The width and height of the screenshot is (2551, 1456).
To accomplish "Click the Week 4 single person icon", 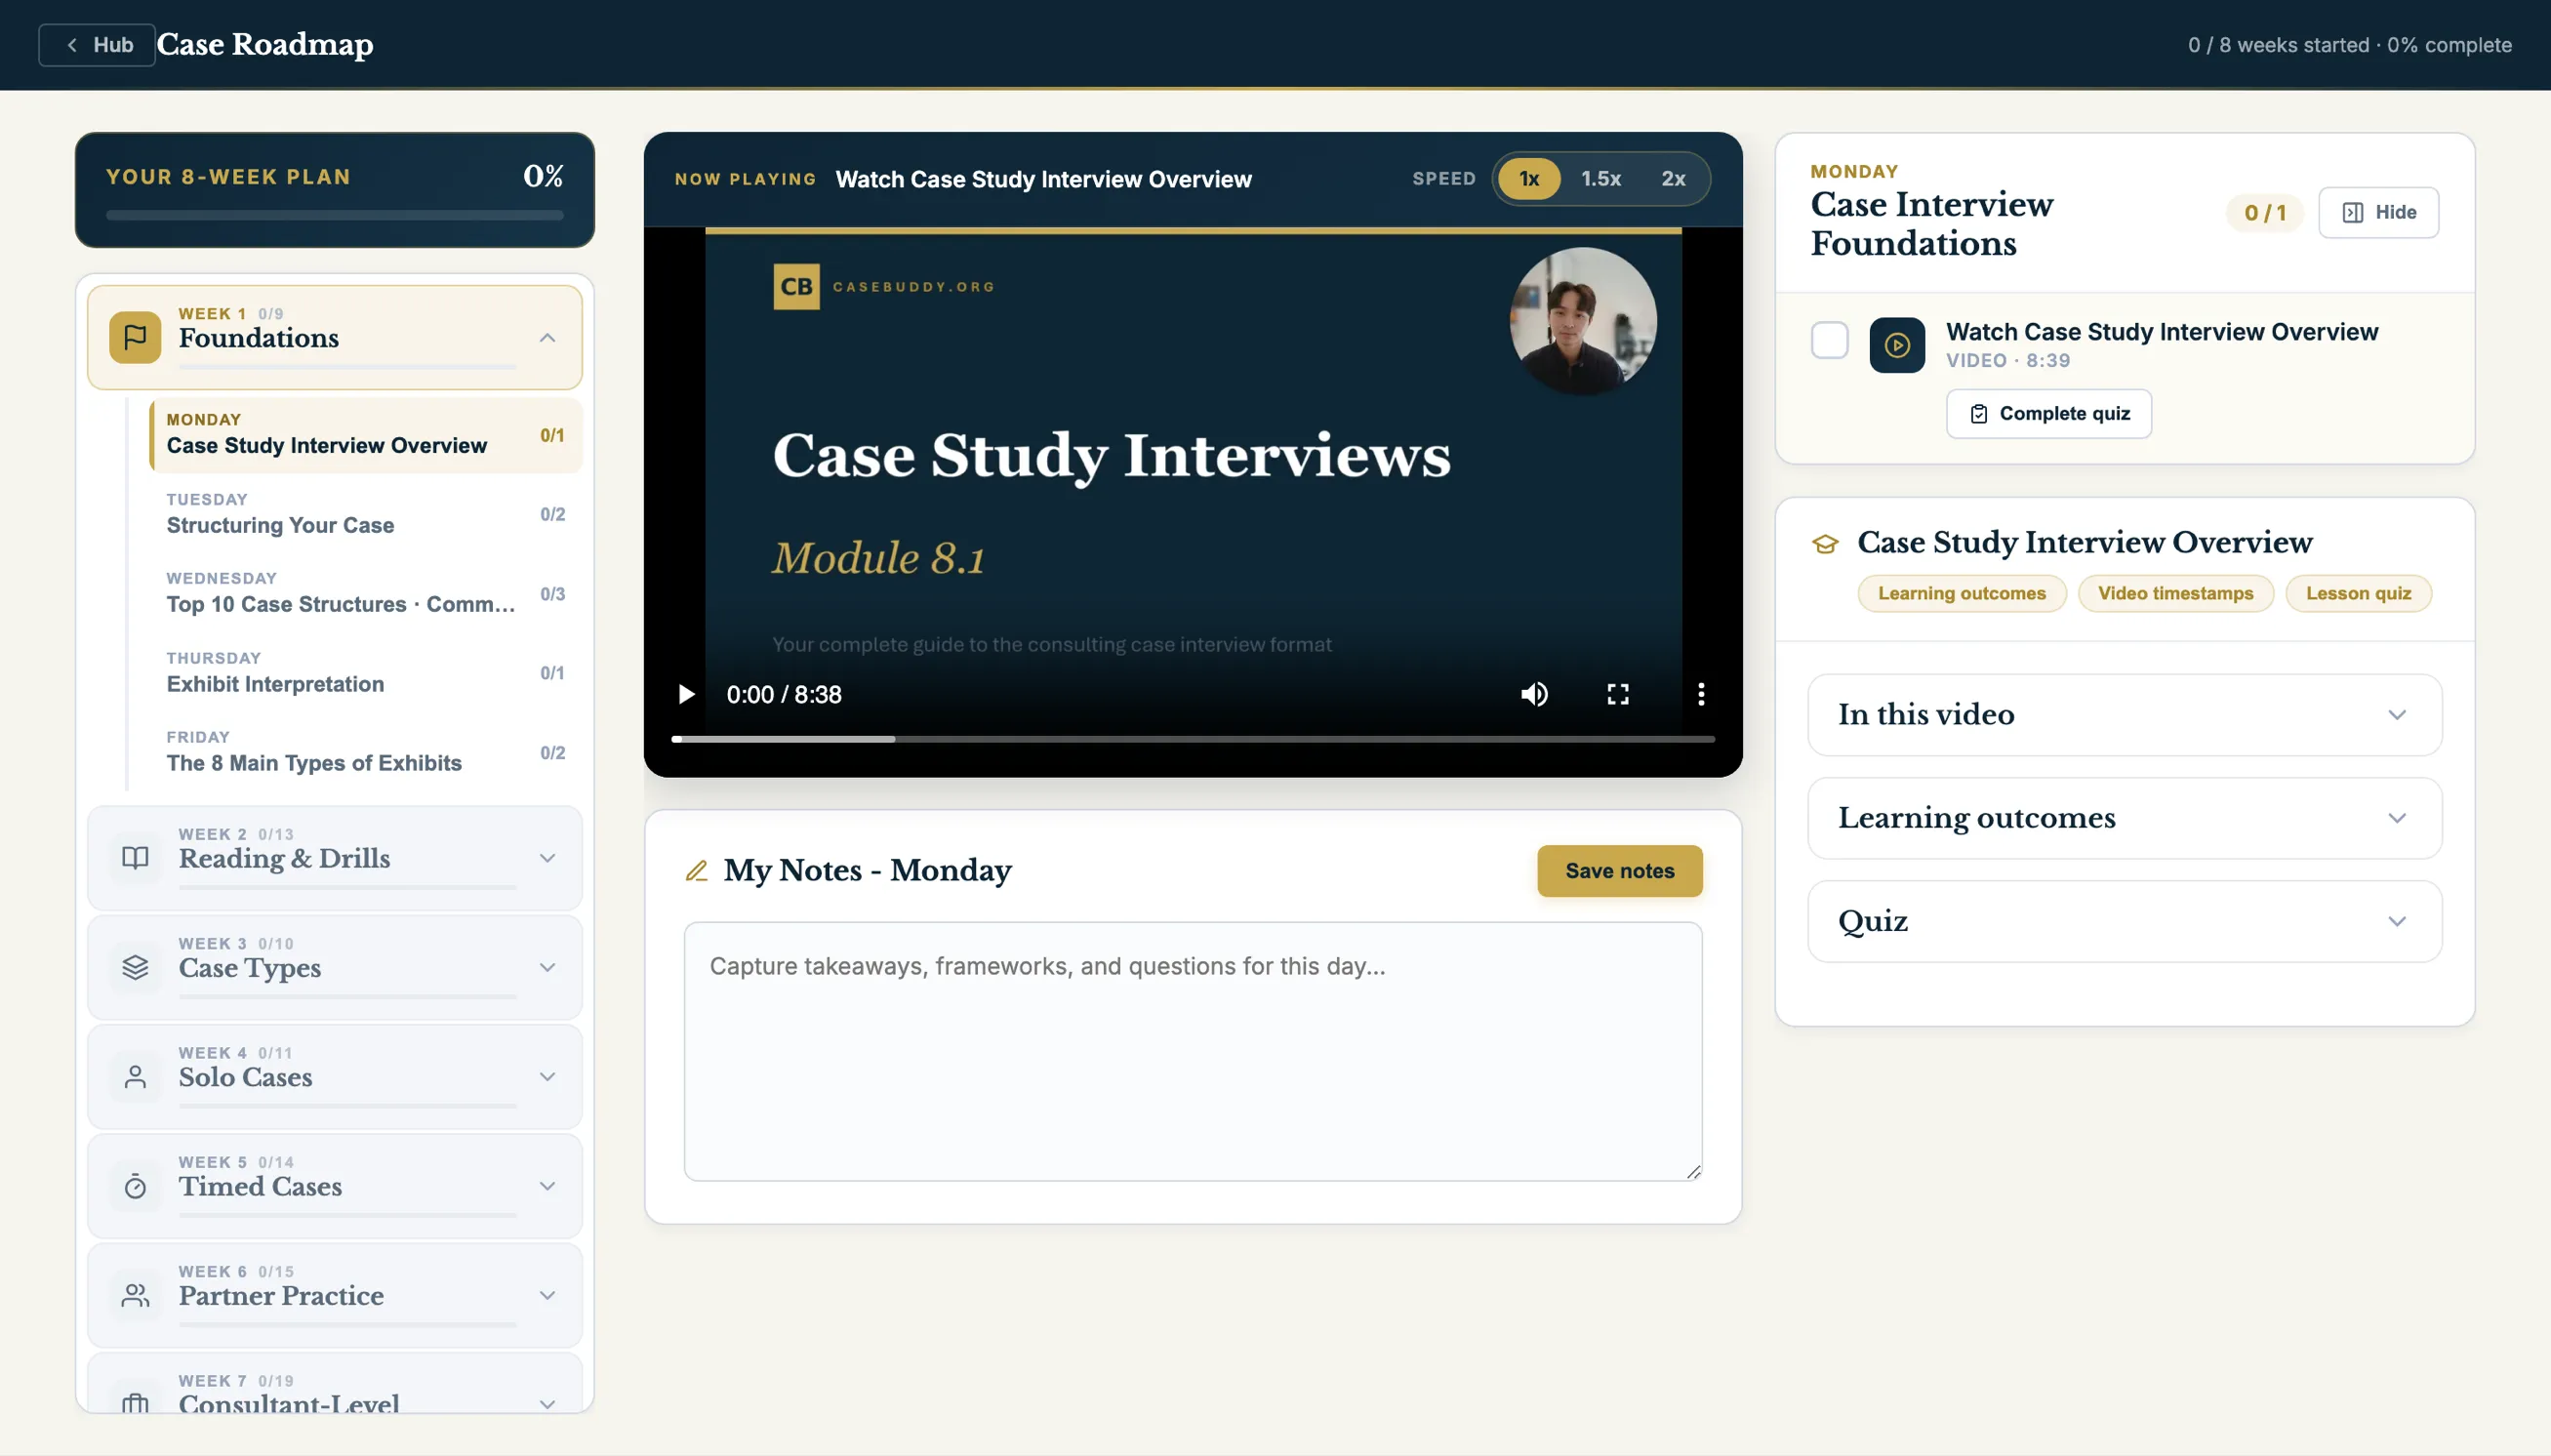I will click(135, 1077).
